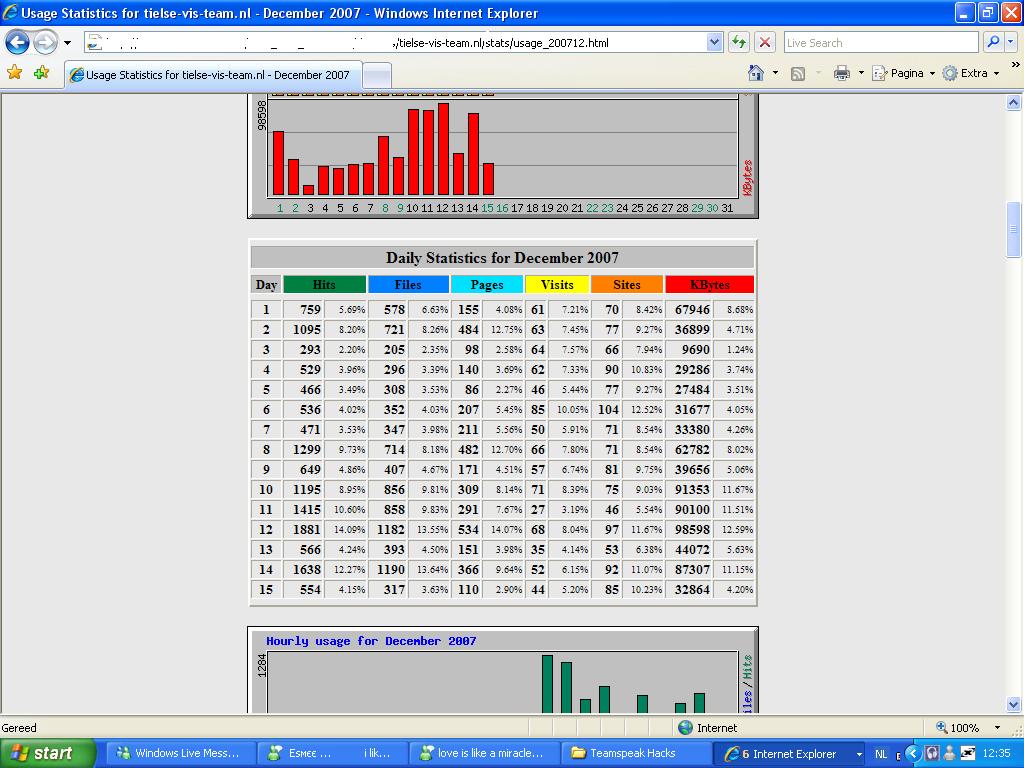Click the 'Hourly usage for December 2007' chart title
Screen dimensions: 1024x768
[371, 641]
